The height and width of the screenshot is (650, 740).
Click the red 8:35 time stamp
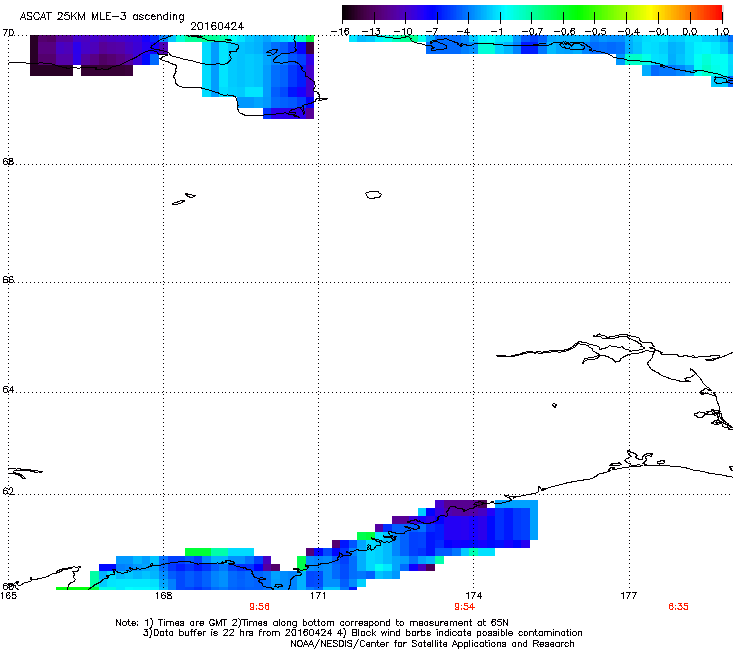pyautogui.click(x=678, y=607)
